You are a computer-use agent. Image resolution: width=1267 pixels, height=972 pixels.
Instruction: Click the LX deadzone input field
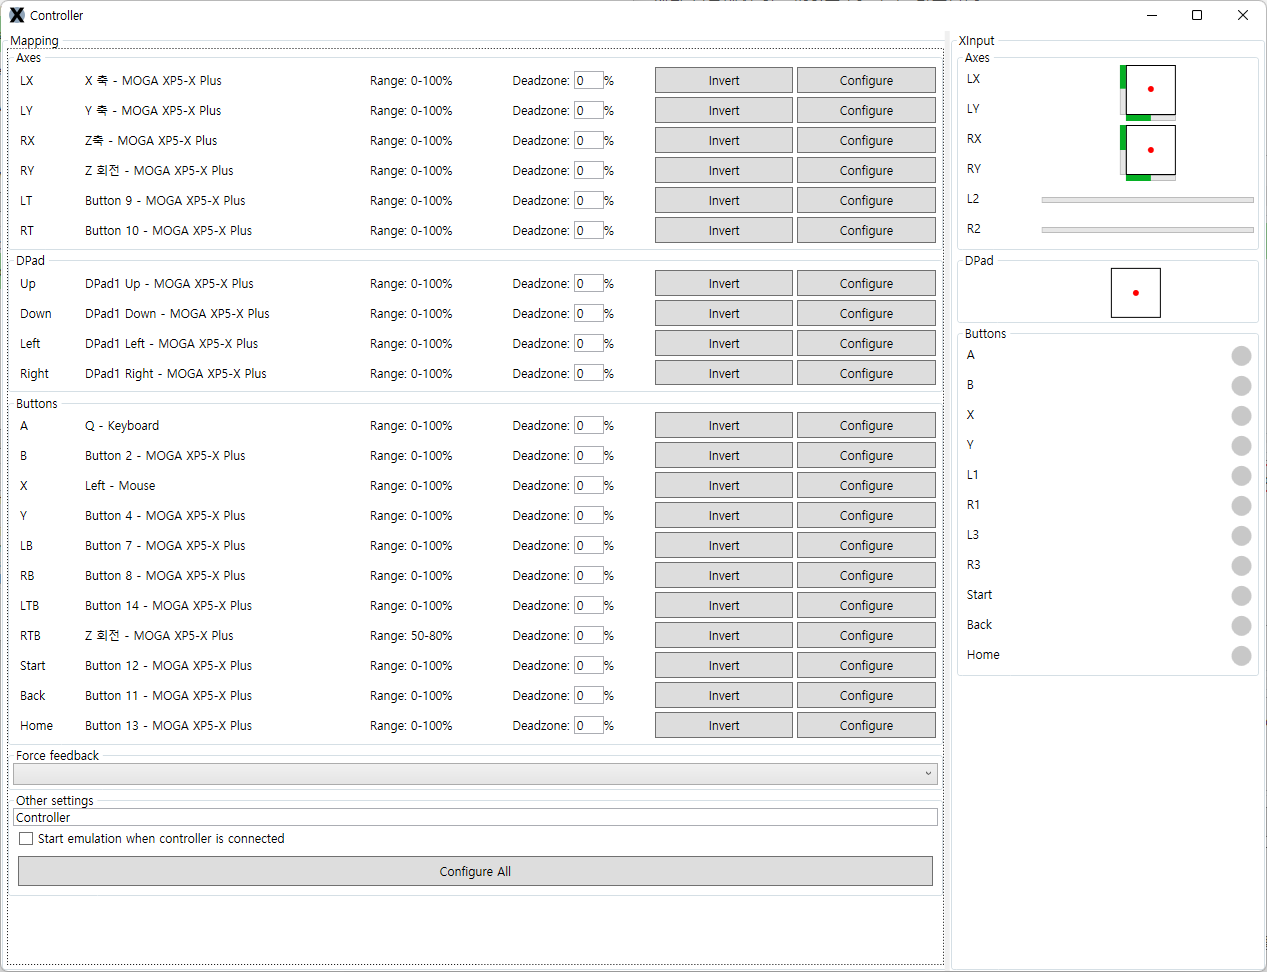[588, 80]
